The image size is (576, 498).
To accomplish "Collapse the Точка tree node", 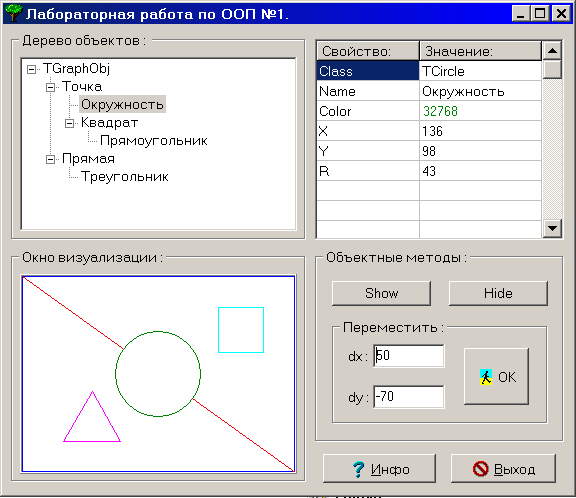I will point(50,87).
